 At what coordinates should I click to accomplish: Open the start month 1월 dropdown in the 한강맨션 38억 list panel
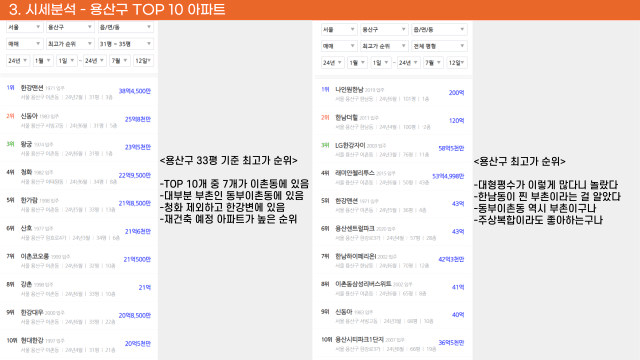42,60
